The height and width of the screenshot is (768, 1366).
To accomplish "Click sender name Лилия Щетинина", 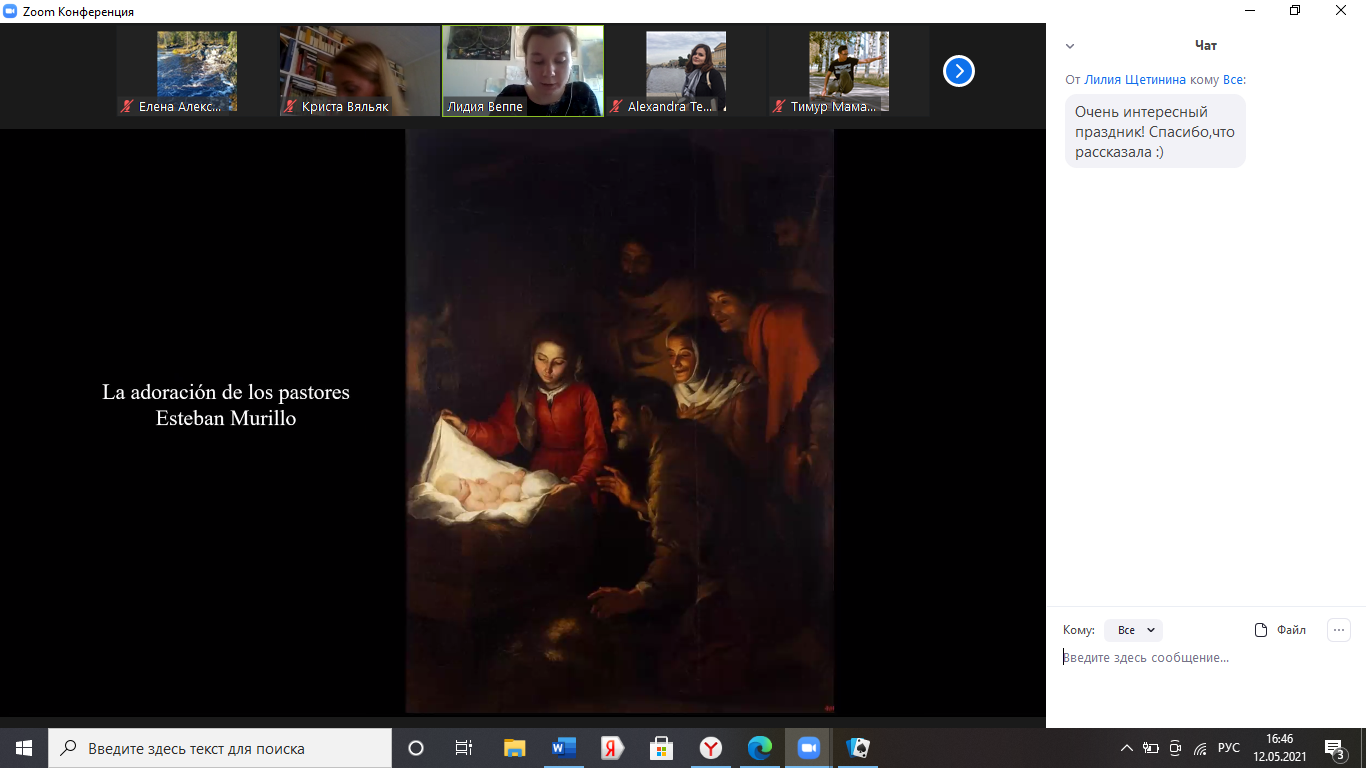I will [x=1135, y=79].
